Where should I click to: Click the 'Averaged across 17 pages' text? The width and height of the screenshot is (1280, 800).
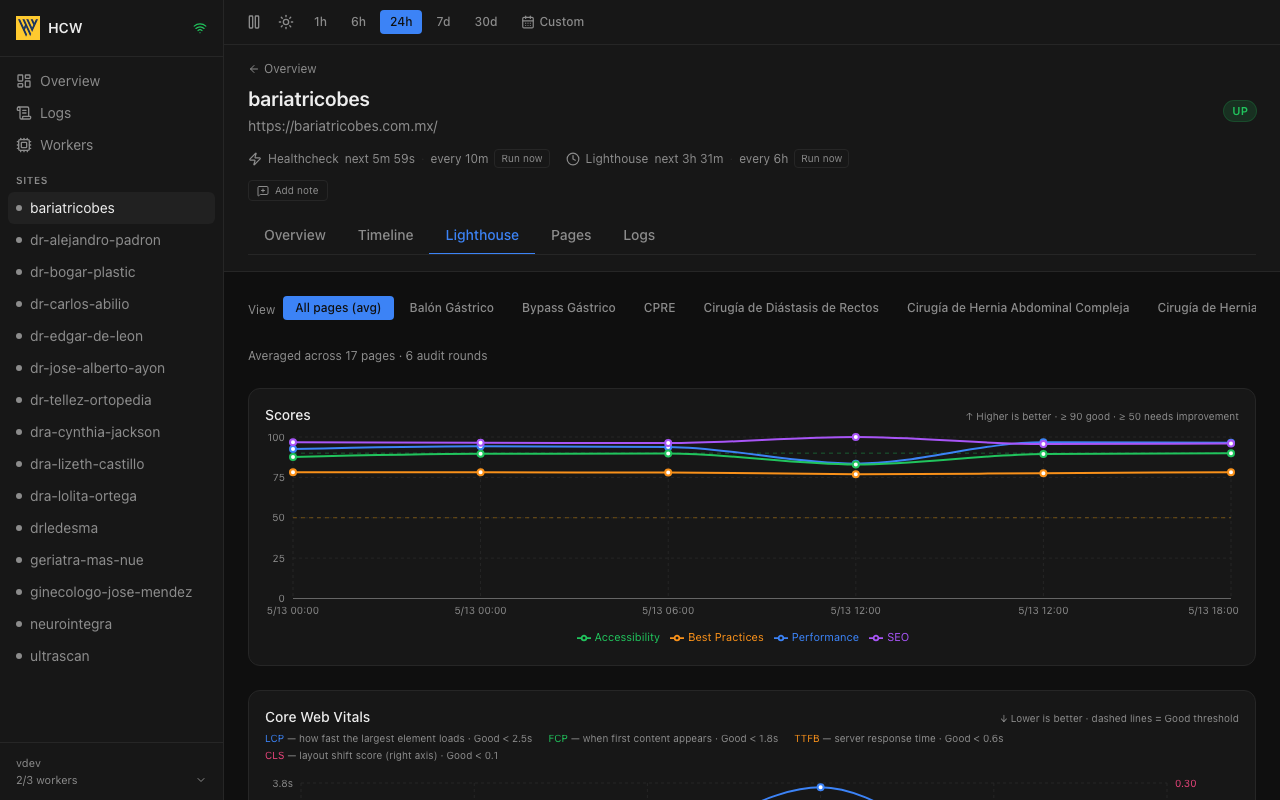tap(322, 356)
